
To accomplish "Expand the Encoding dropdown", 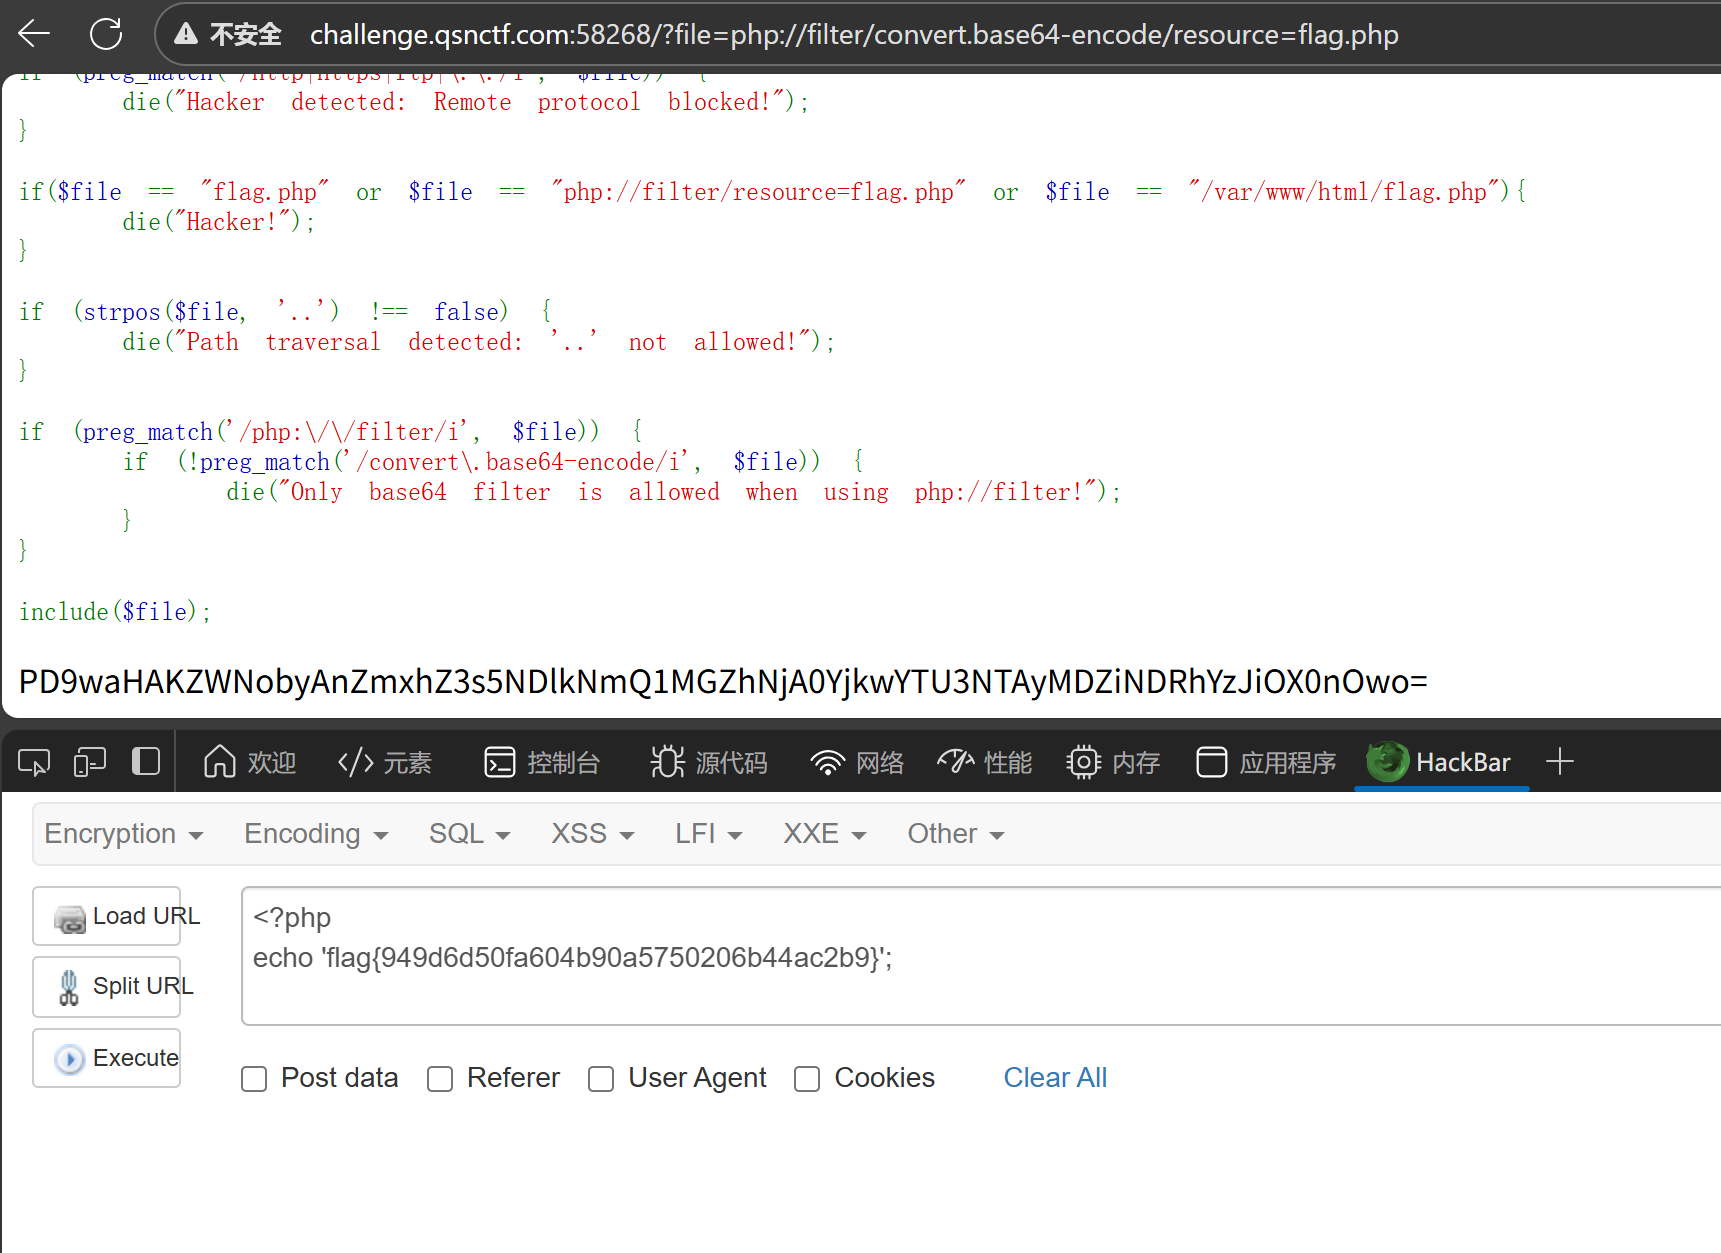I will coord(316,834).
